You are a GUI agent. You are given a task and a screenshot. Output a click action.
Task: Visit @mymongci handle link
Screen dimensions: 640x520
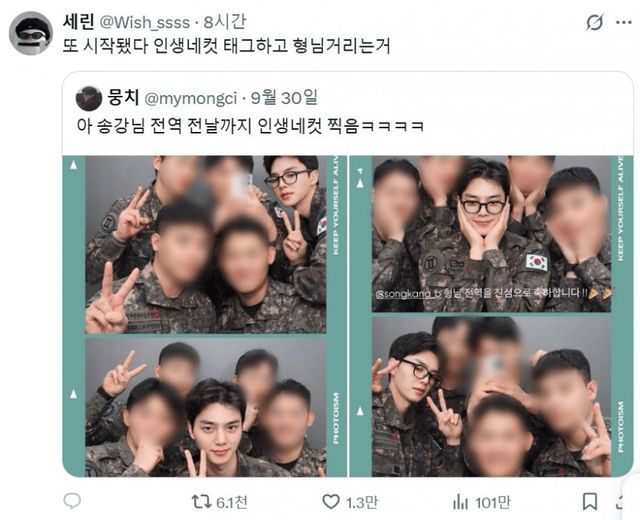tap(191, 98)
